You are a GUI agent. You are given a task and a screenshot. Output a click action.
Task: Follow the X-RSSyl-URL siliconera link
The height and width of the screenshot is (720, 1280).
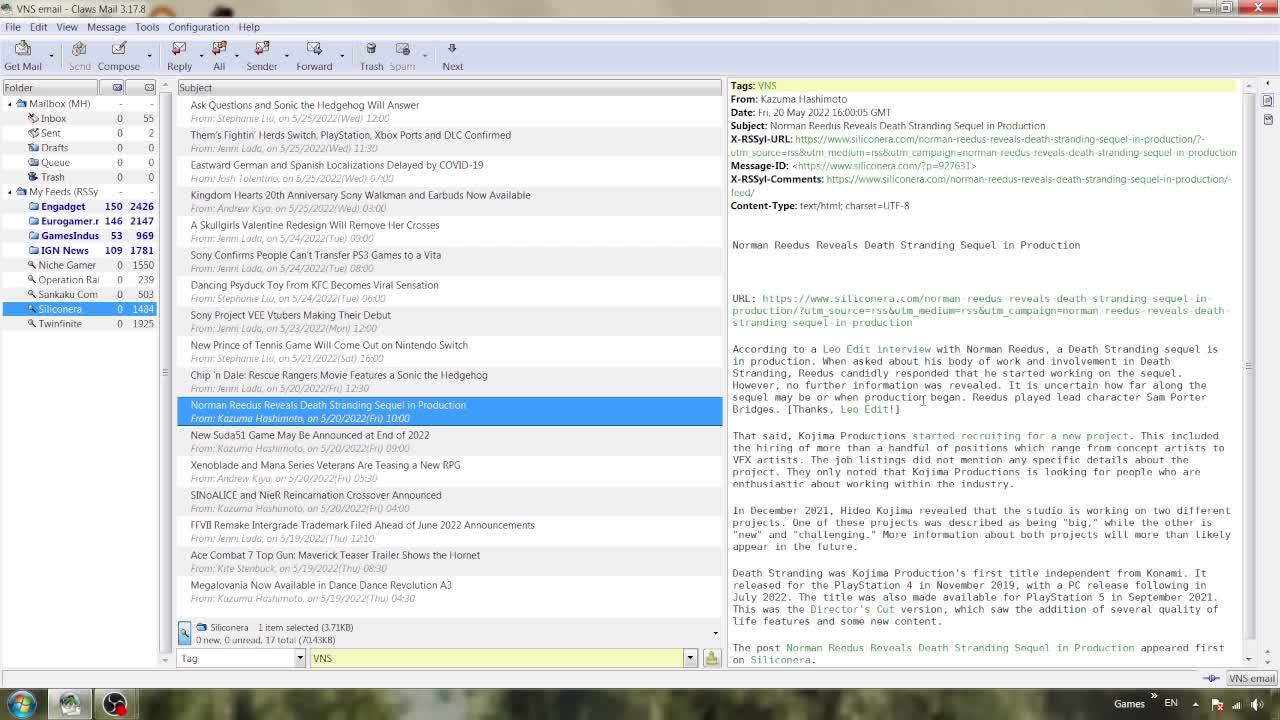click(x=983, y=146)
